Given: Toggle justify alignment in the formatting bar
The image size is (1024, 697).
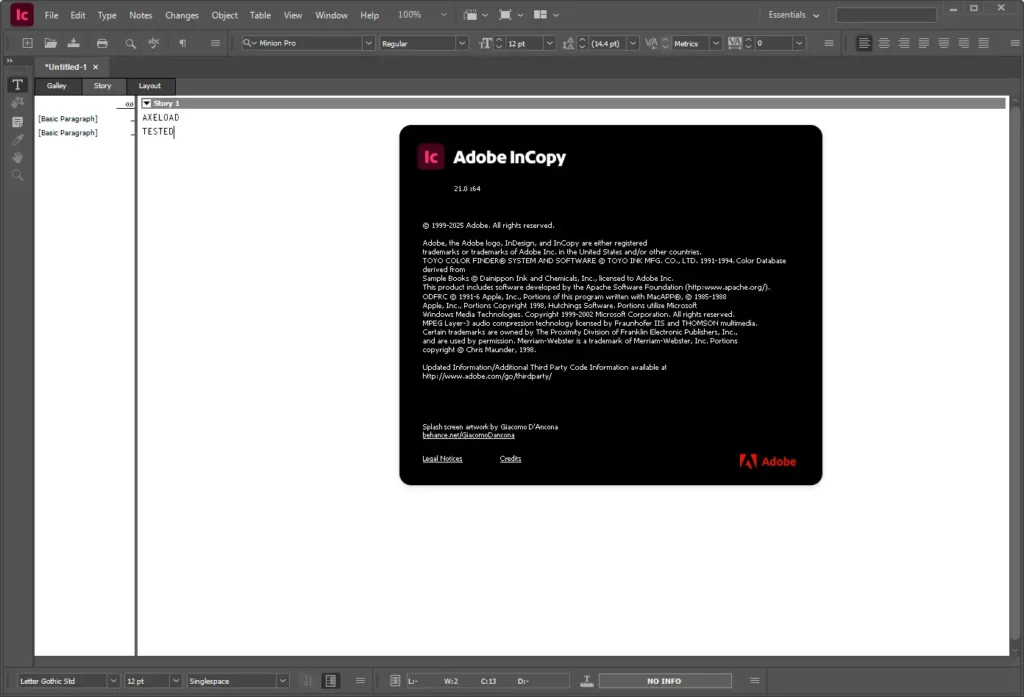Looking at the screenshot, I should pos(923,43).
